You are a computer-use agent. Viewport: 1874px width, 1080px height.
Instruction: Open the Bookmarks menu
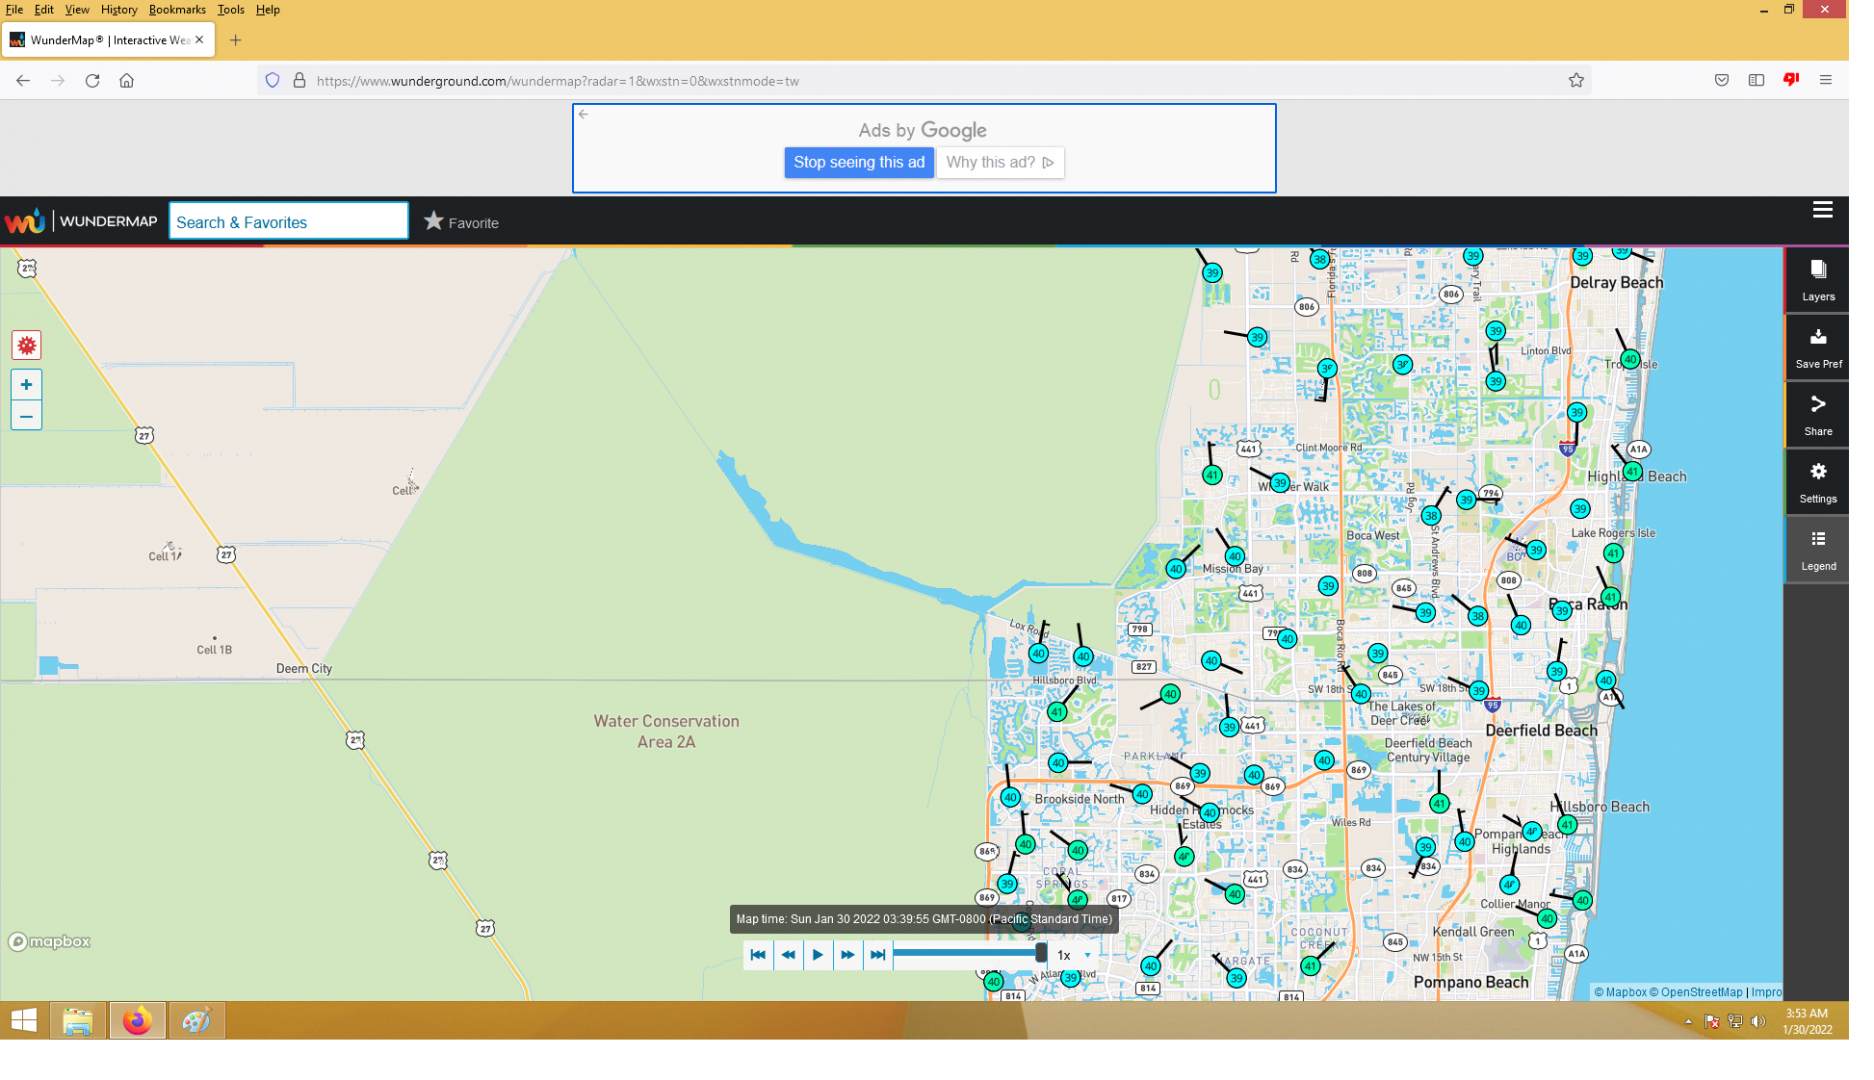179,10
